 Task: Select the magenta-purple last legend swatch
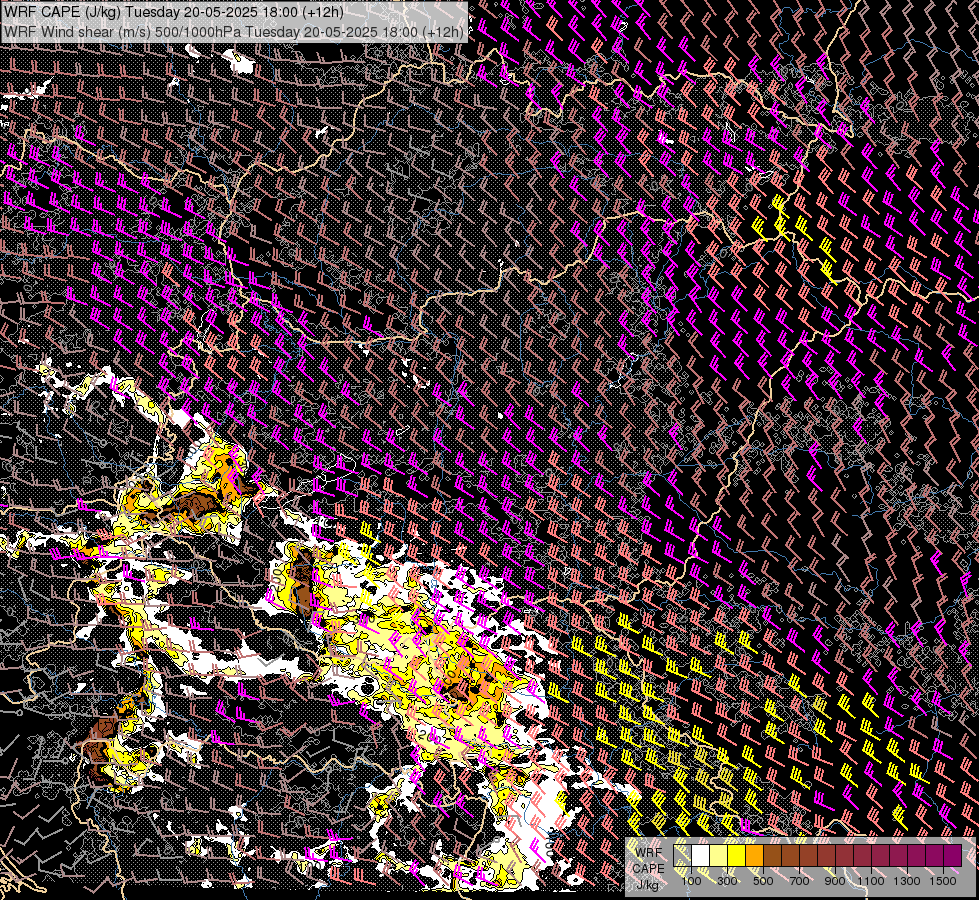(x=953, y=855)
